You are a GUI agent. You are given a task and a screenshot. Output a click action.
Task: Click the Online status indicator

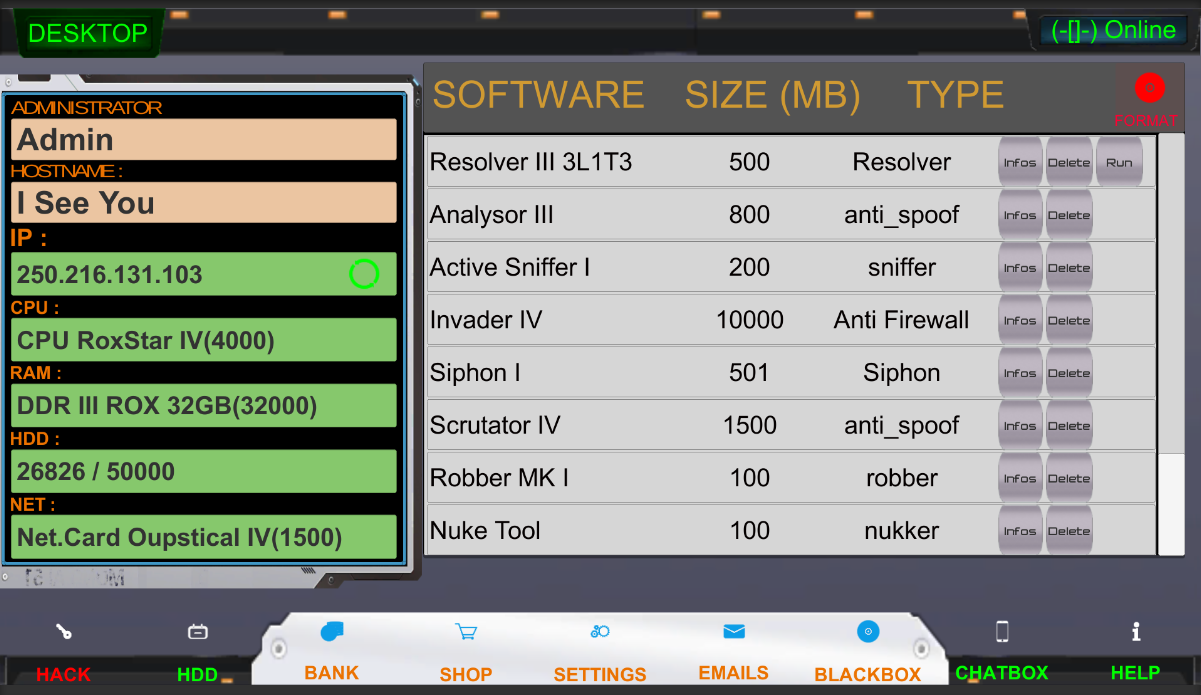point(1113,30)
